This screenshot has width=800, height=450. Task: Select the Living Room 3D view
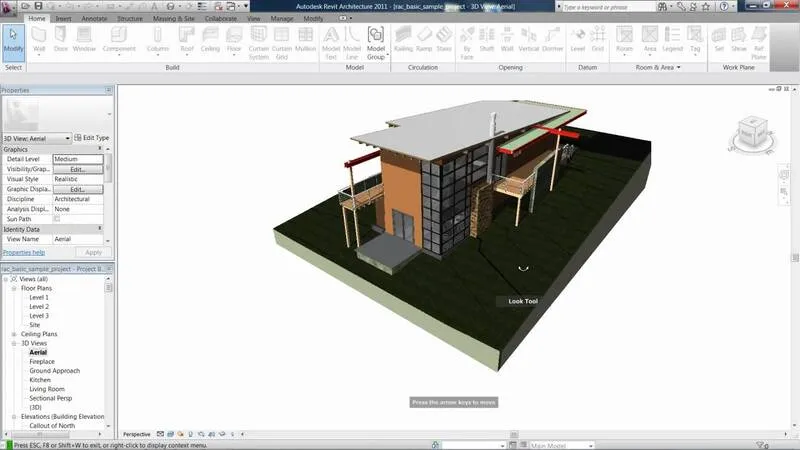pyautogui.click(x=47, y=389)
